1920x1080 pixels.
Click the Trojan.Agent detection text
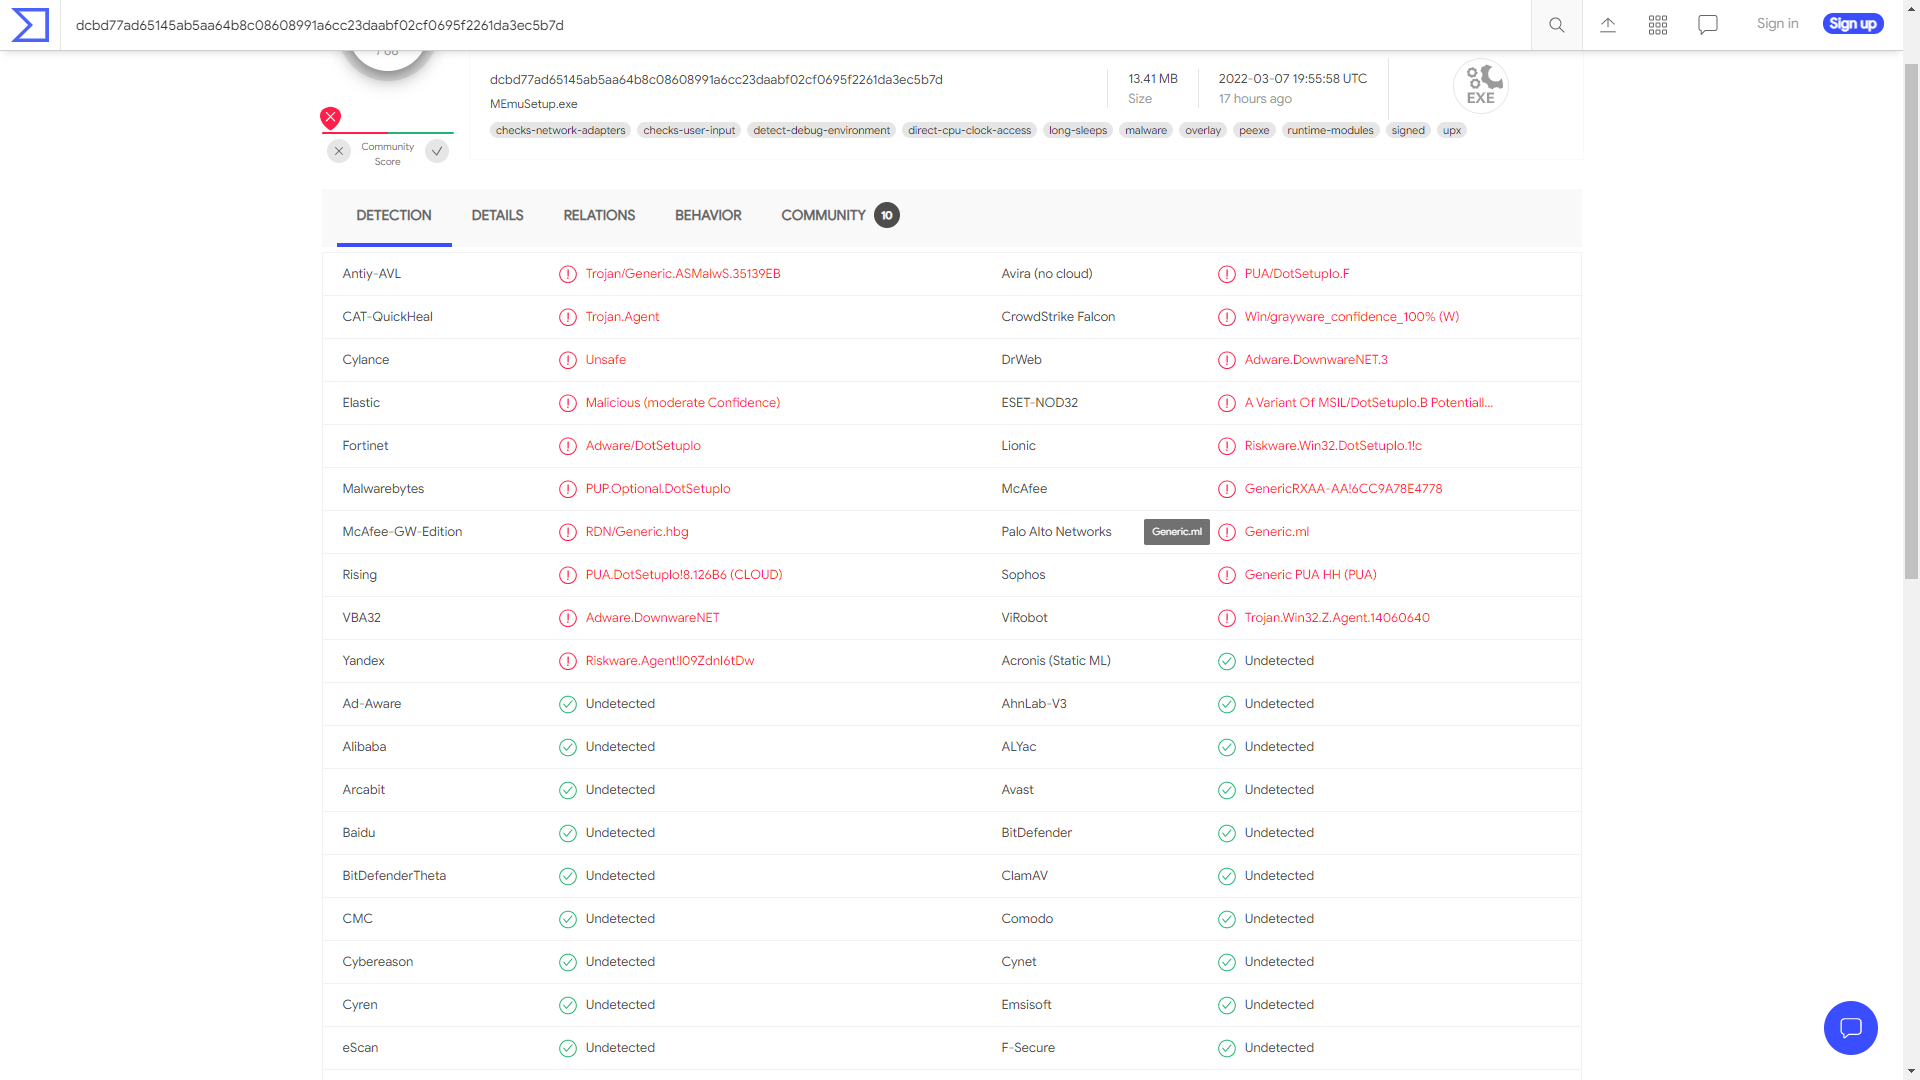click(x=622, y=317)
